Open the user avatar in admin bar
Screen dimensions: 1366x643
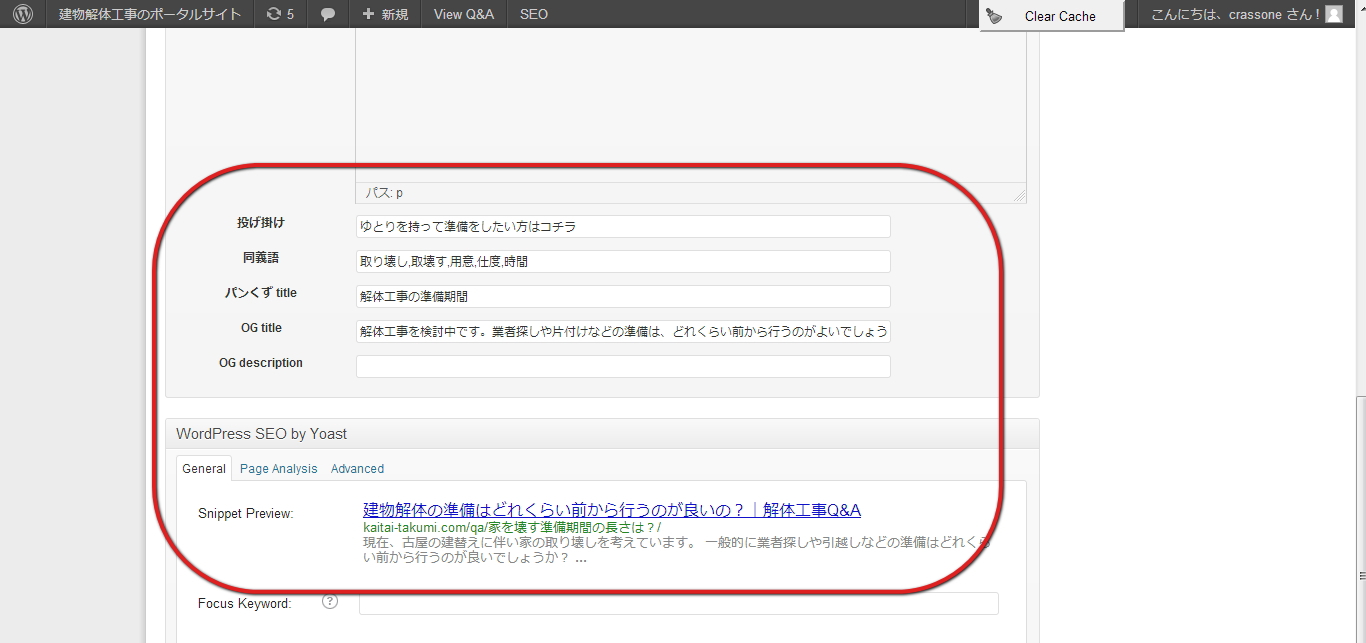coord(1334,14)
